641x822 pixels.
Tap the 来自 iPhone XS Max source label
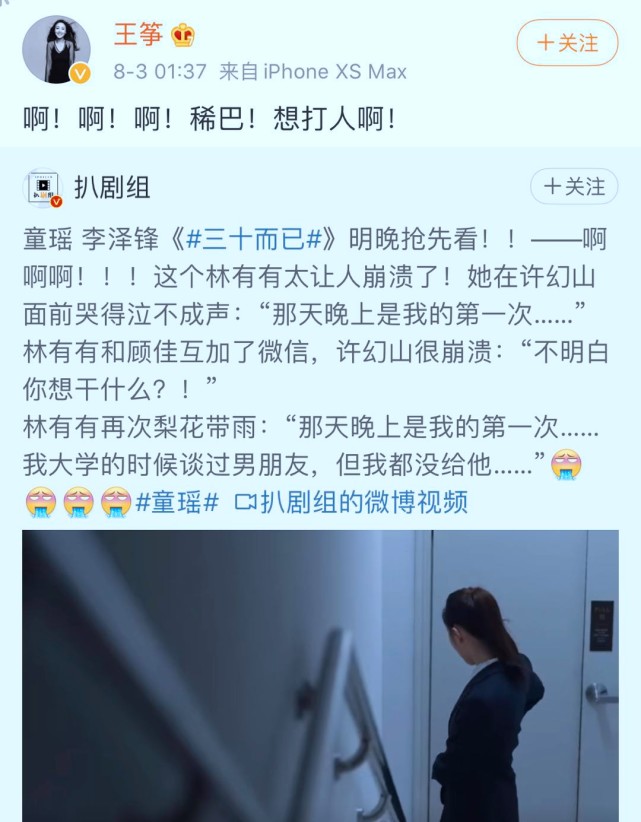pyautogui.click(x=313, y=71)
